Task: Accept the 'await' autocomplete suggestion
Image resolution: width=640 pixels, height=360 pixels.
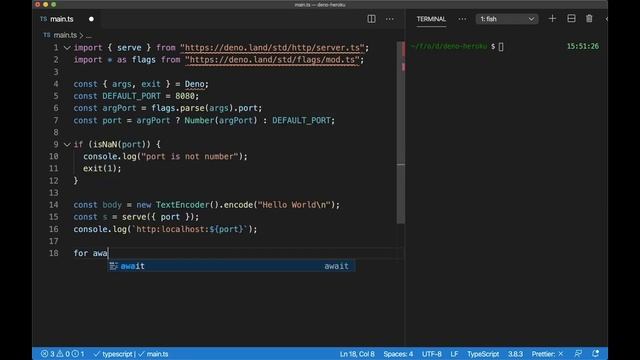Action: pyautogui.click(x=231, y=266)
